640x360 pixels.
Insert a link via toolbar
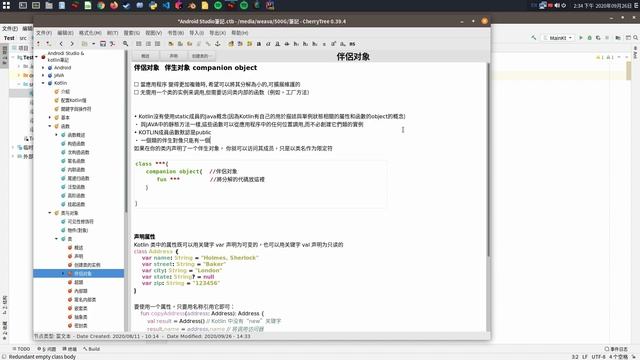(x=208, y=44)
